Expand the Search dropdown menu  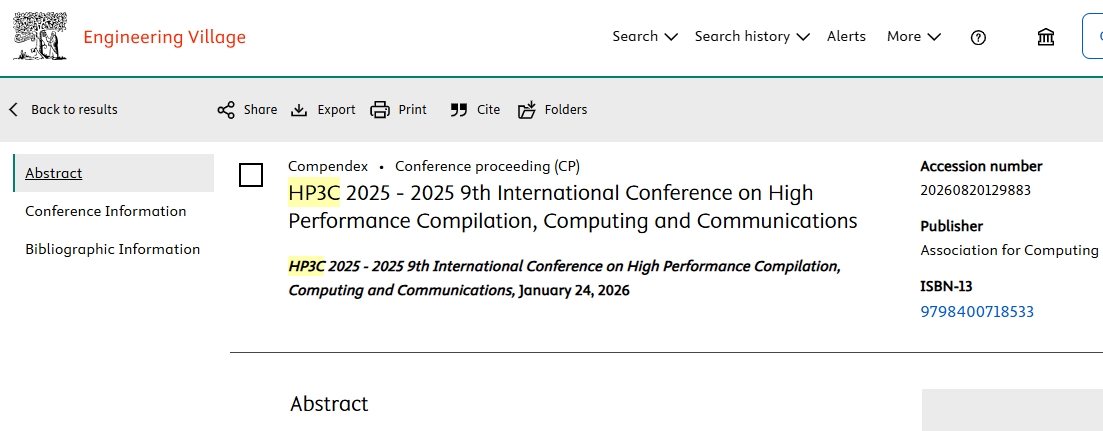[645, 37]
